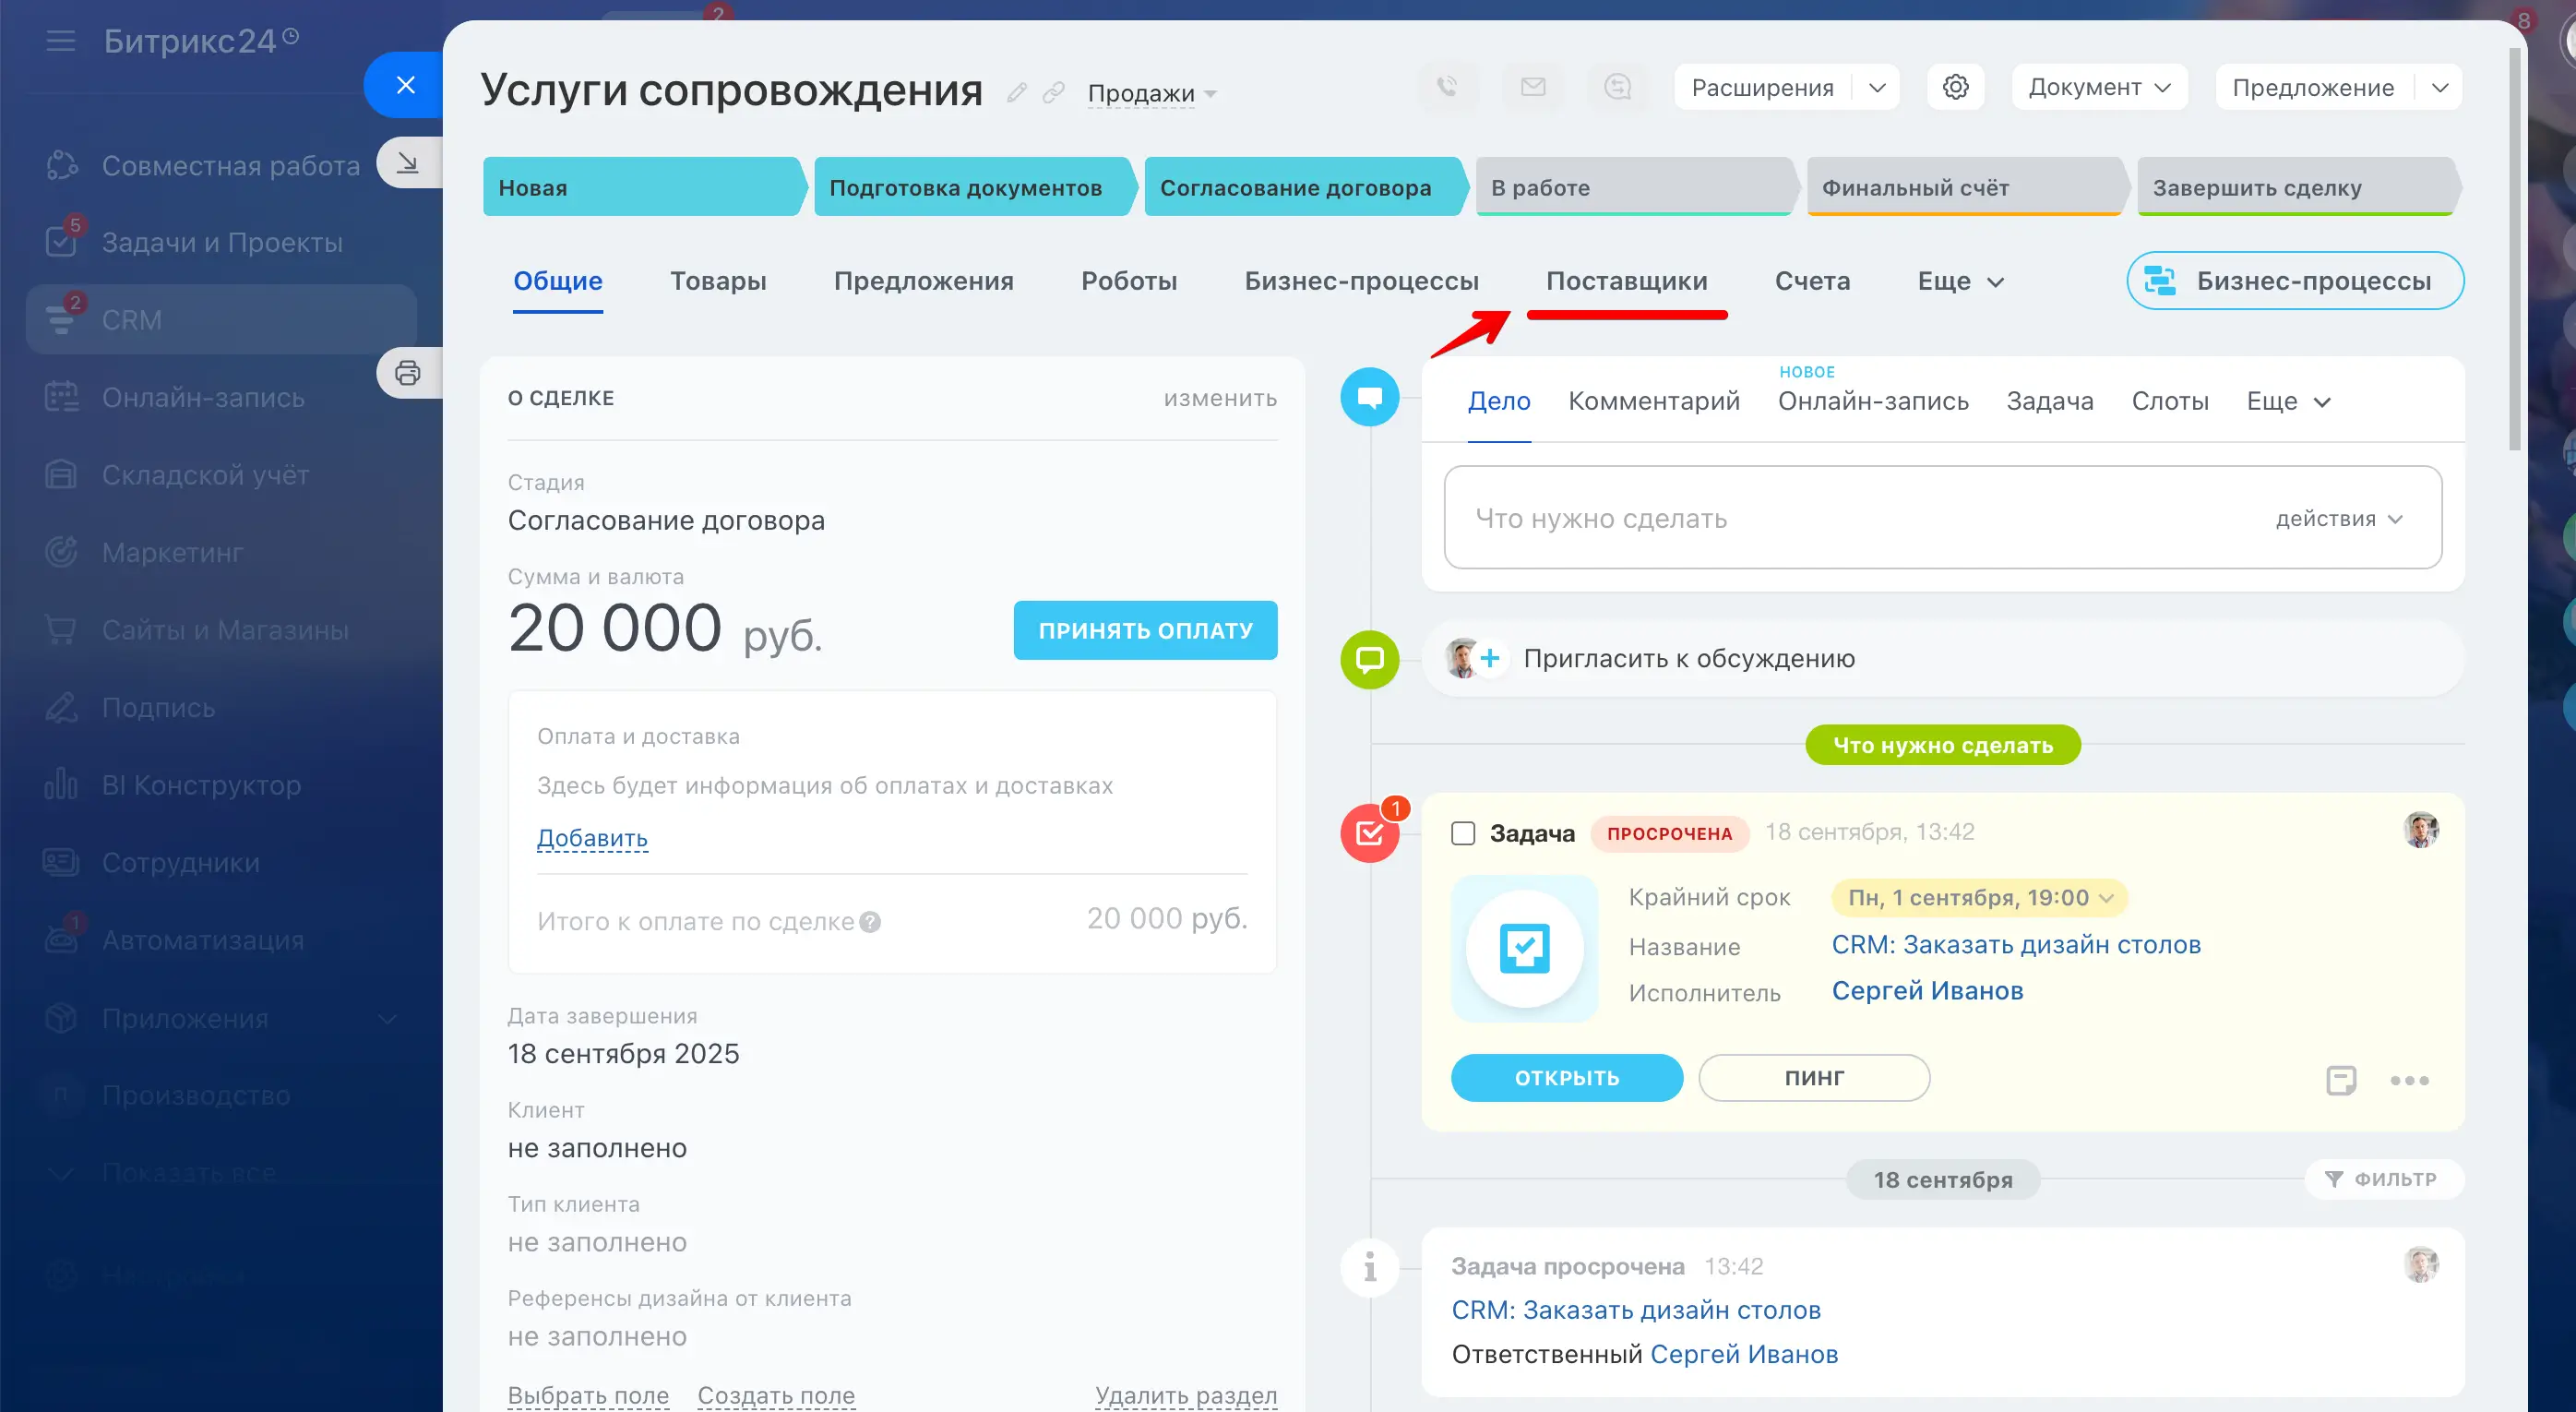Switch to the Поставщики tab
The height and width of the screenshot is (1412, 2576).
(1626, 281)
